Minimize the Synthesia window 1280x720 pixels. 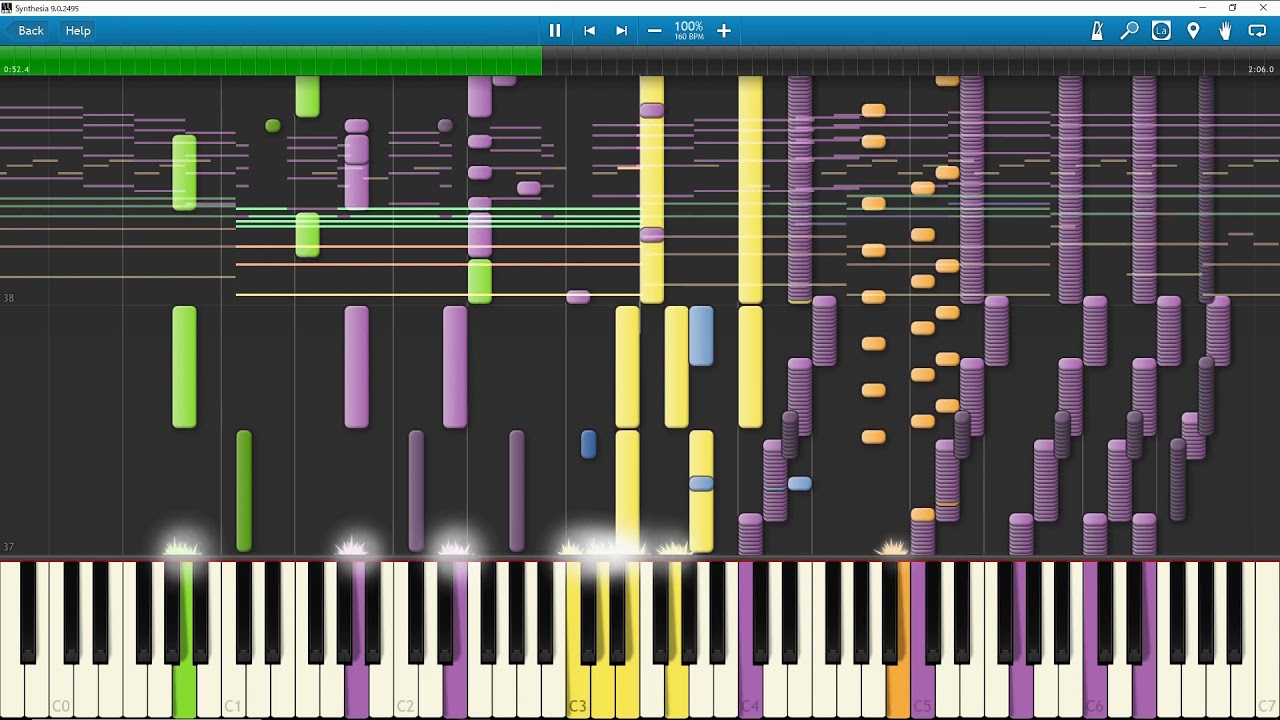[1203, 7]
